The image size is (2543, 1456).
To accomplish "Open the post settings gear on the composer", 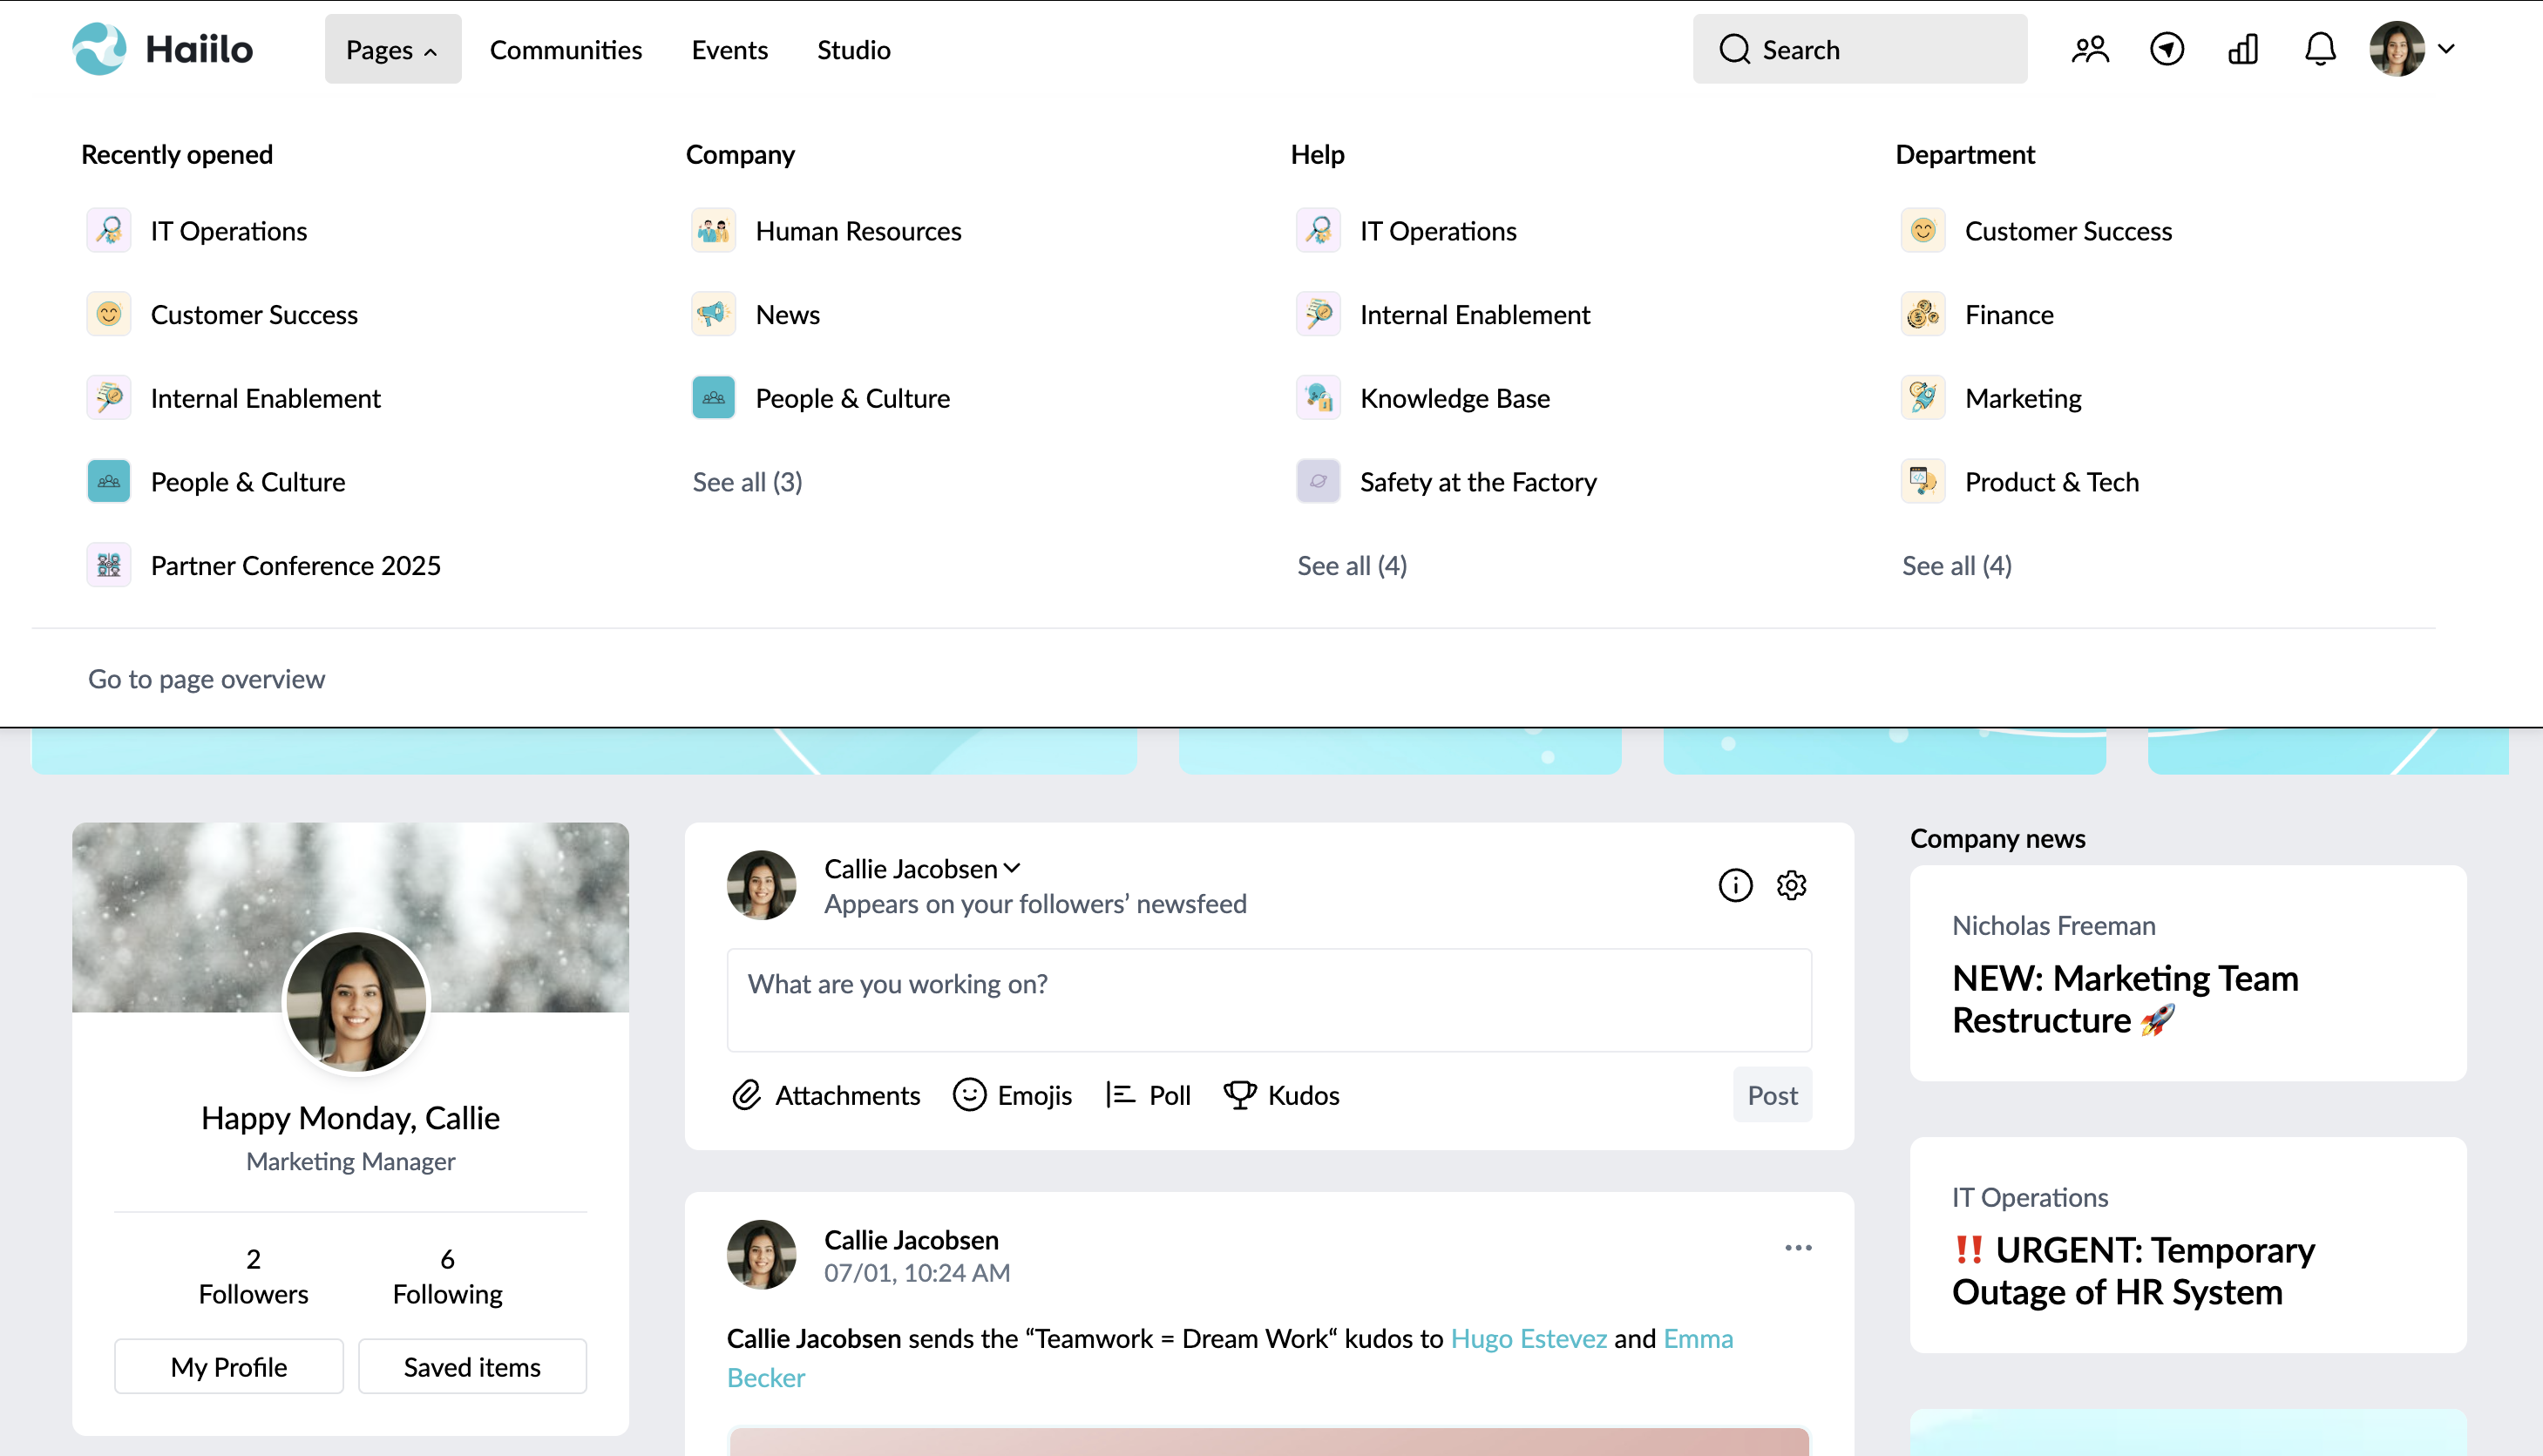I will 1792,885.
